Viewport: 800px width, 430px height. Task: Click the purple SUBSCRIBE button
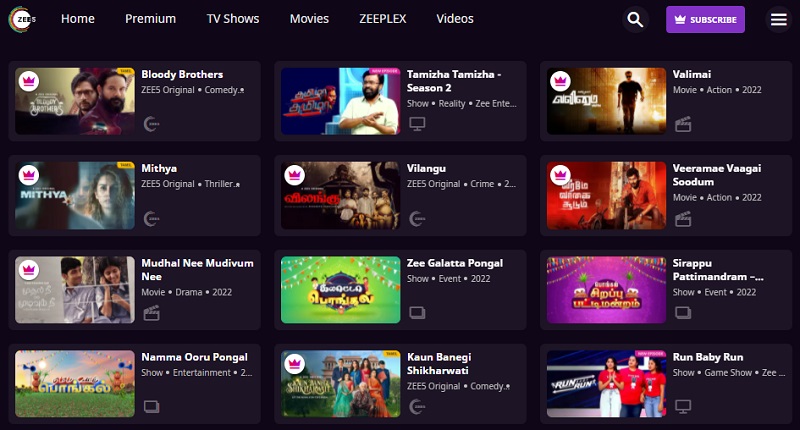tap(705, 19)
